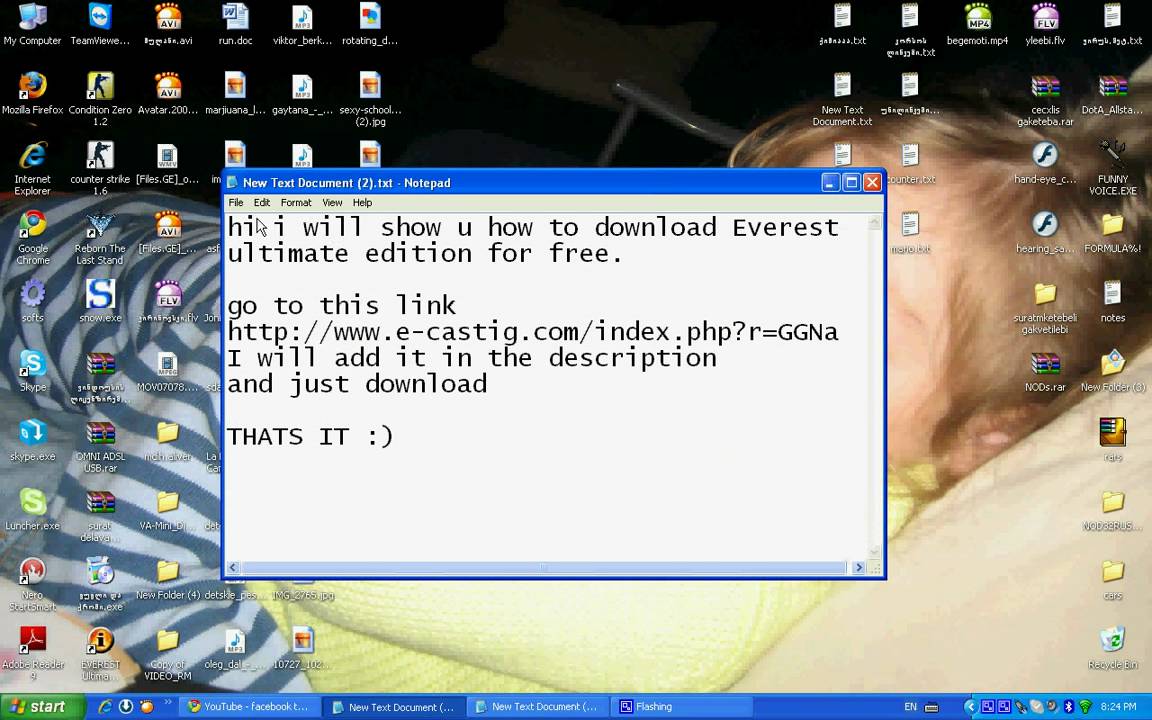1152x720 pixels.
Task: Click Notepad horizontal scrollbar right arrow
Action: click(858, 568)
